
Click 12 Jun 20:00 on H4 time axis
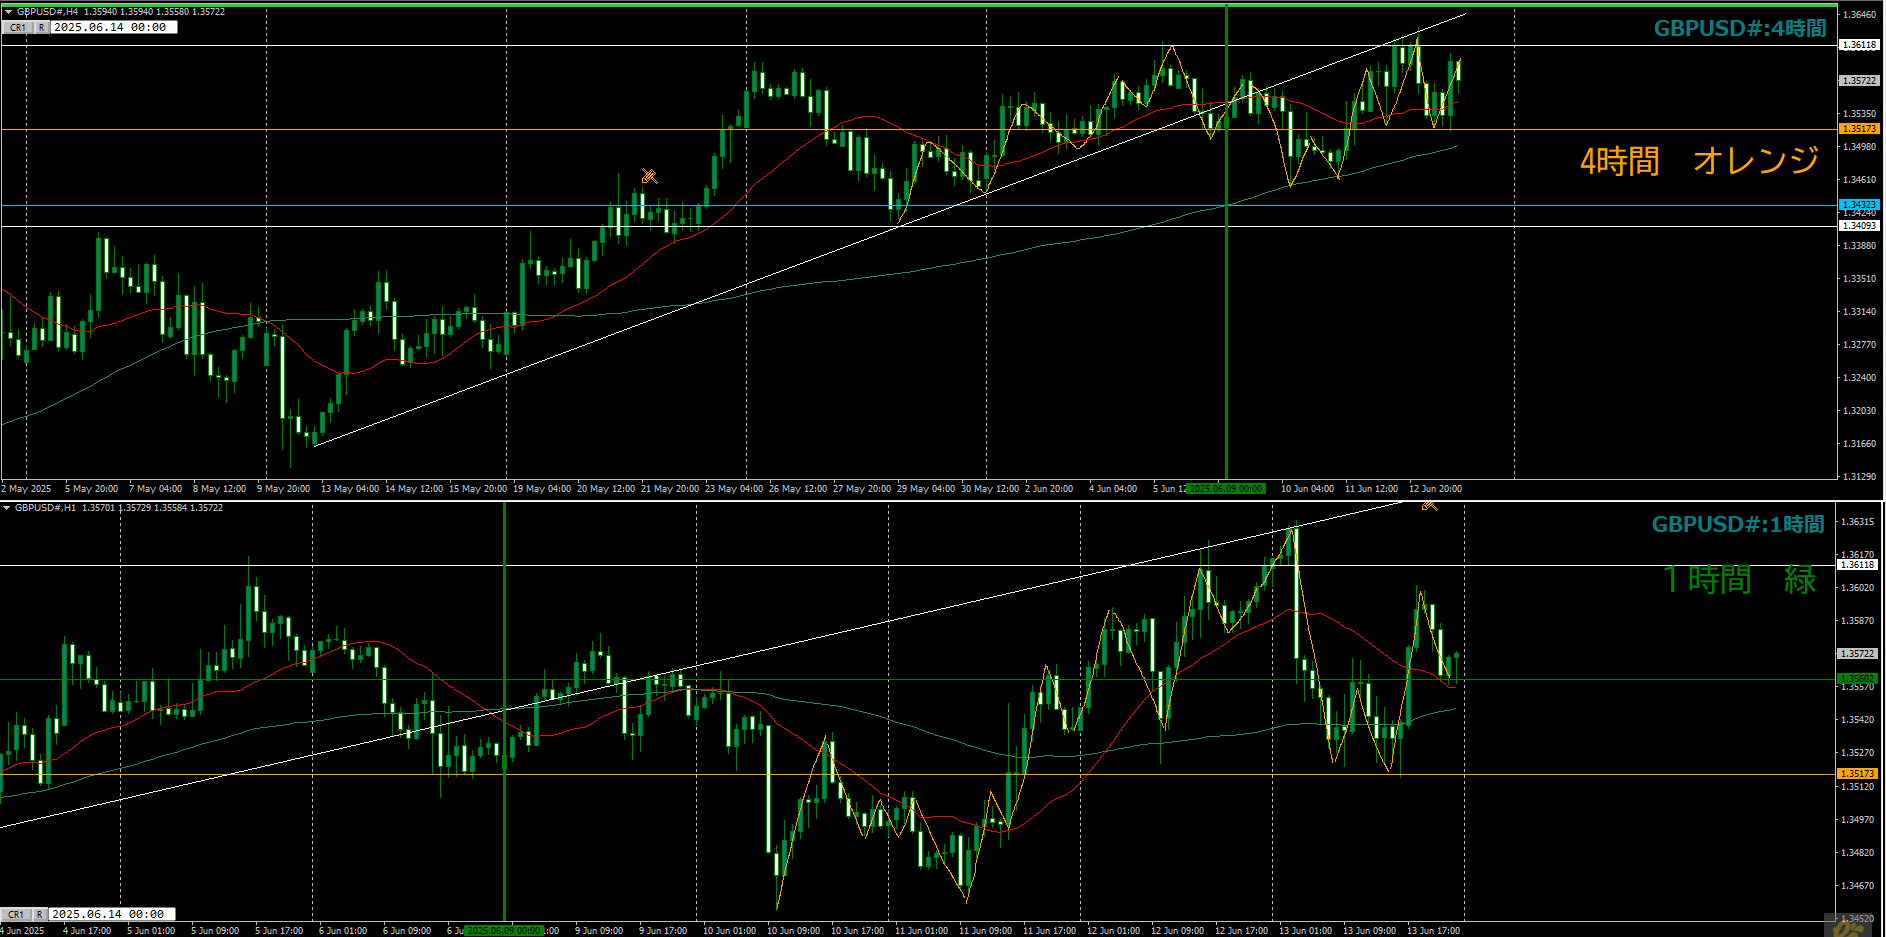[1435, 489]
